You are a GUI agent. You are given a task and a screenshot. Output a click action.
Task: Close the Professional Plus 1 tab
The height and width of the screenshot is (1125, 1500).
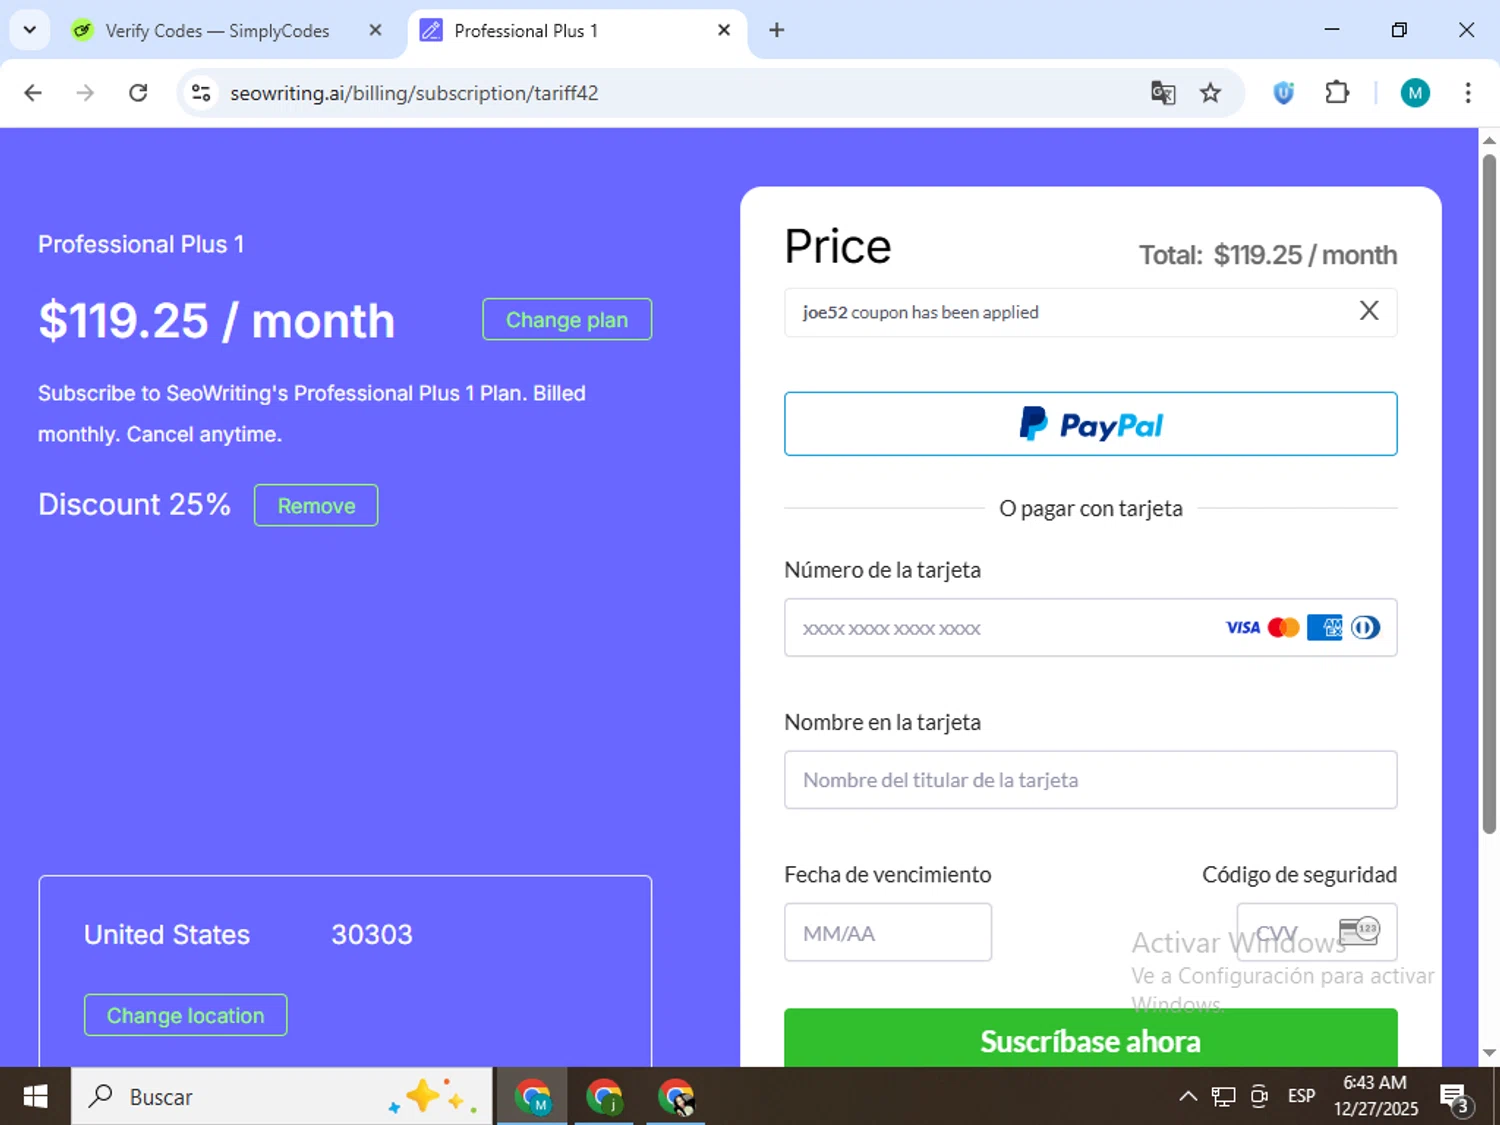pyautogui.click(x=724, y=31)
